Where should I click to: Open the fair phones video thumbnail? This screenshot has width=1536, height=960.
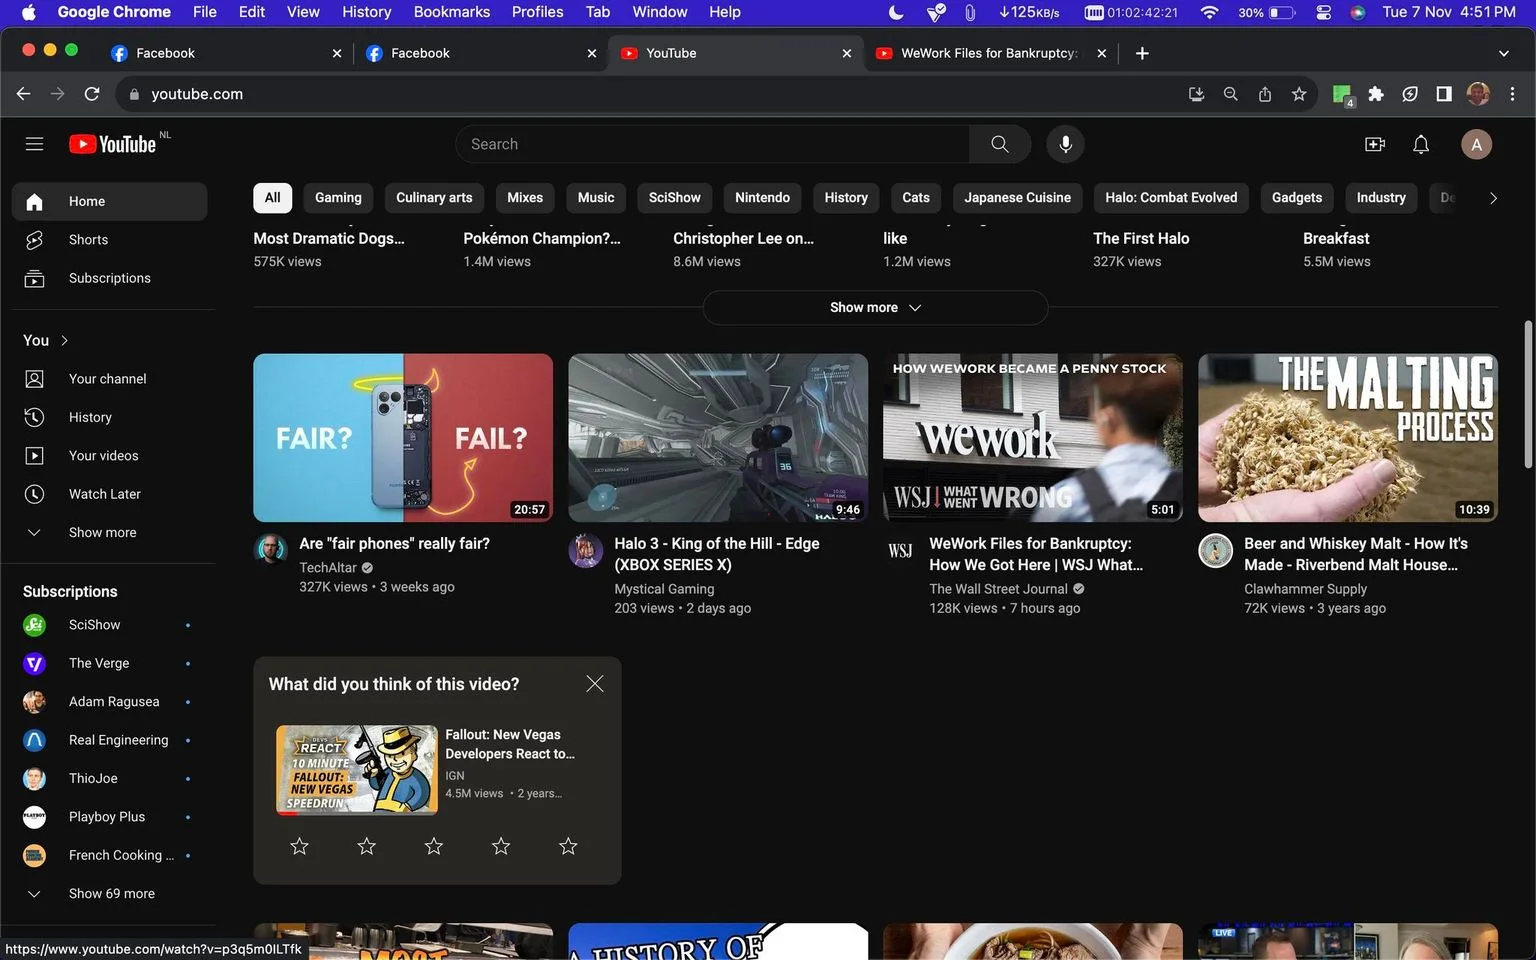click(403, 438)
